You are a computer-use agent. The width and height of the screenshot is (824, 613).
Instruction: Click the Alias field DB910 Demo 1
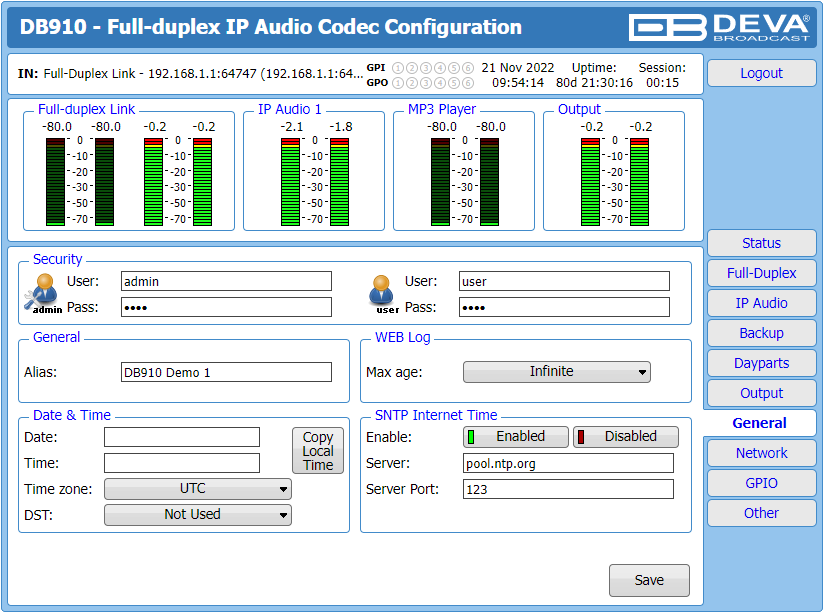[x=226, y=372]
